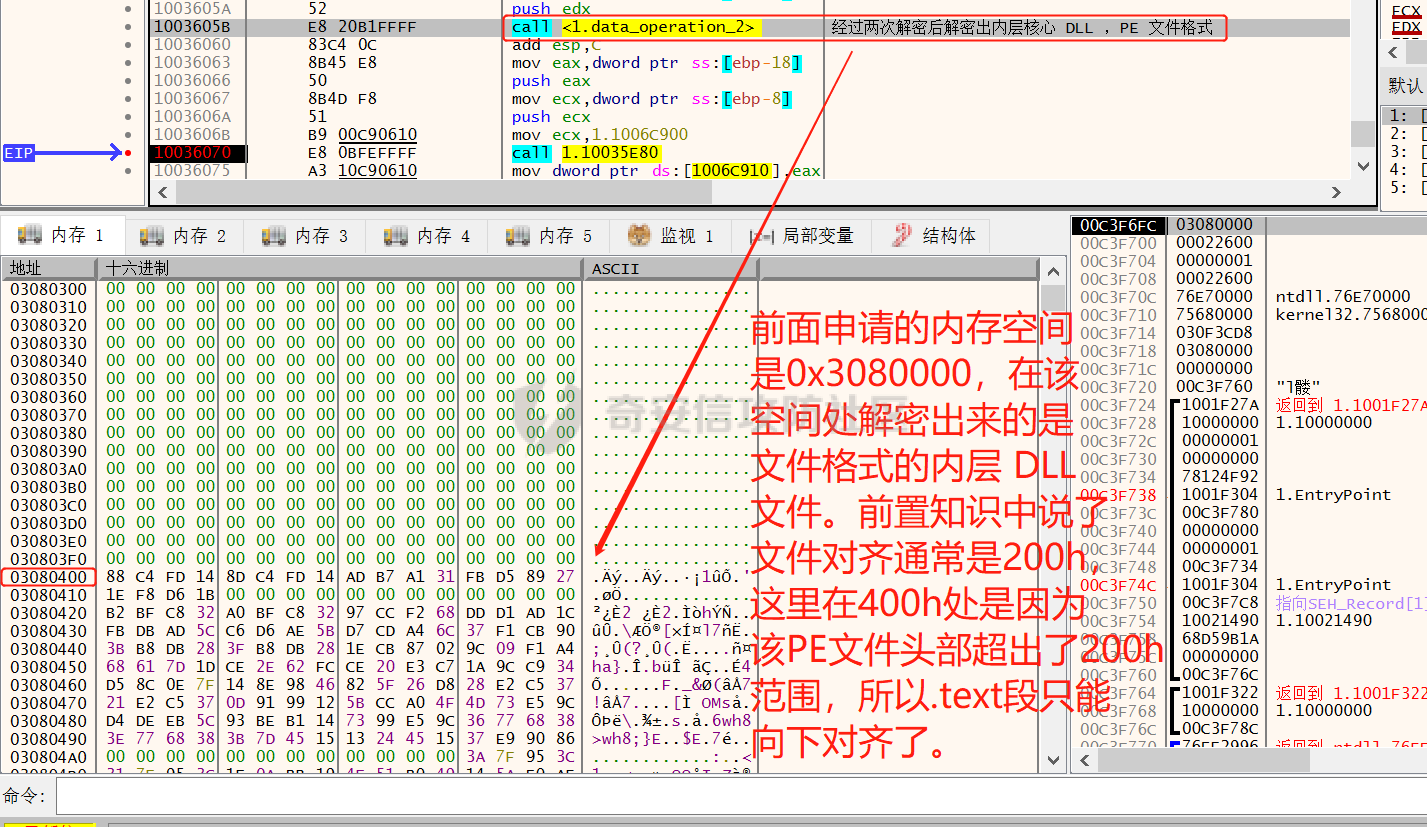The height and width of the screenshot is (827, 1427).
Task: Toggle breakpoint dot at address 1003605A
Action: pyautogui.click(x=128, y=8)
